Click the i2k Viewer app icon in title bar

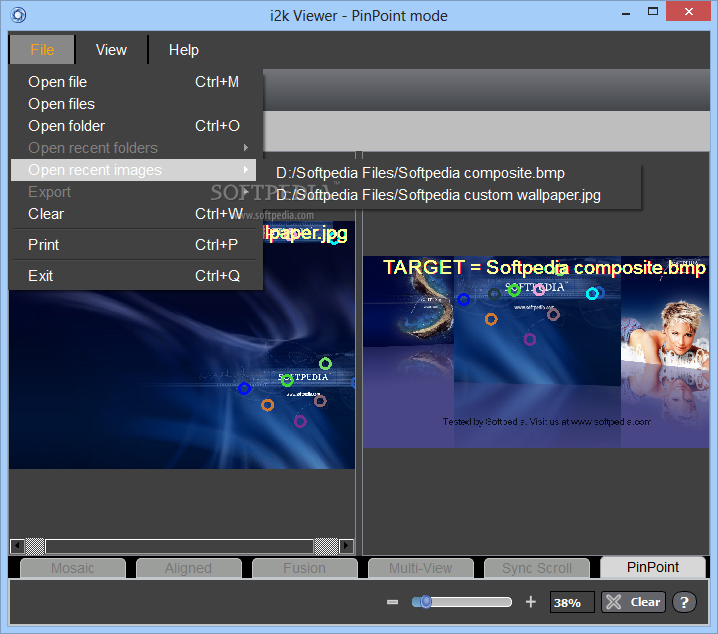click(x=18, y=15)
